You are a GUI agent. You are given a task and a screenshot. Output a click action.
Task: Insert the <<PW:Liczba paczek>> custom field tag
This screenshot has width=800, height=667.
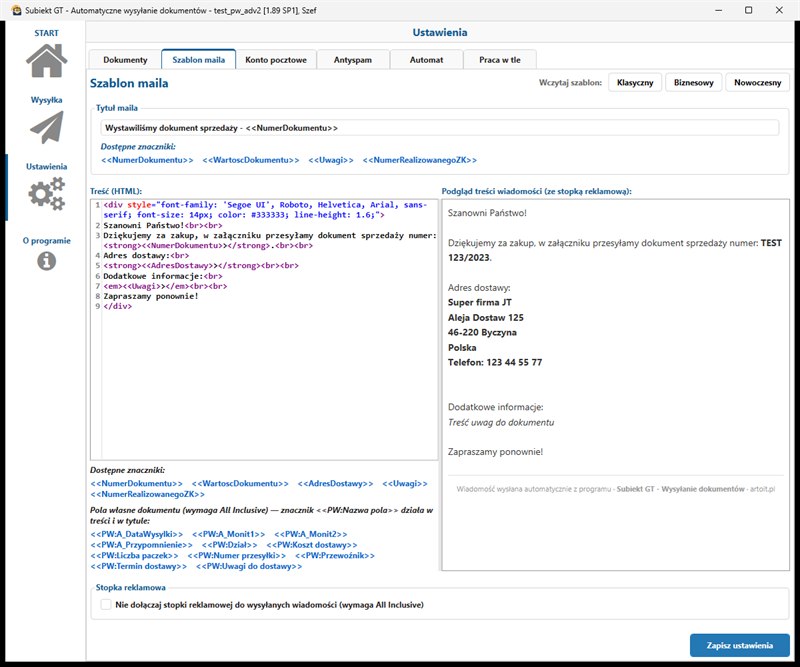coord(135,556)
